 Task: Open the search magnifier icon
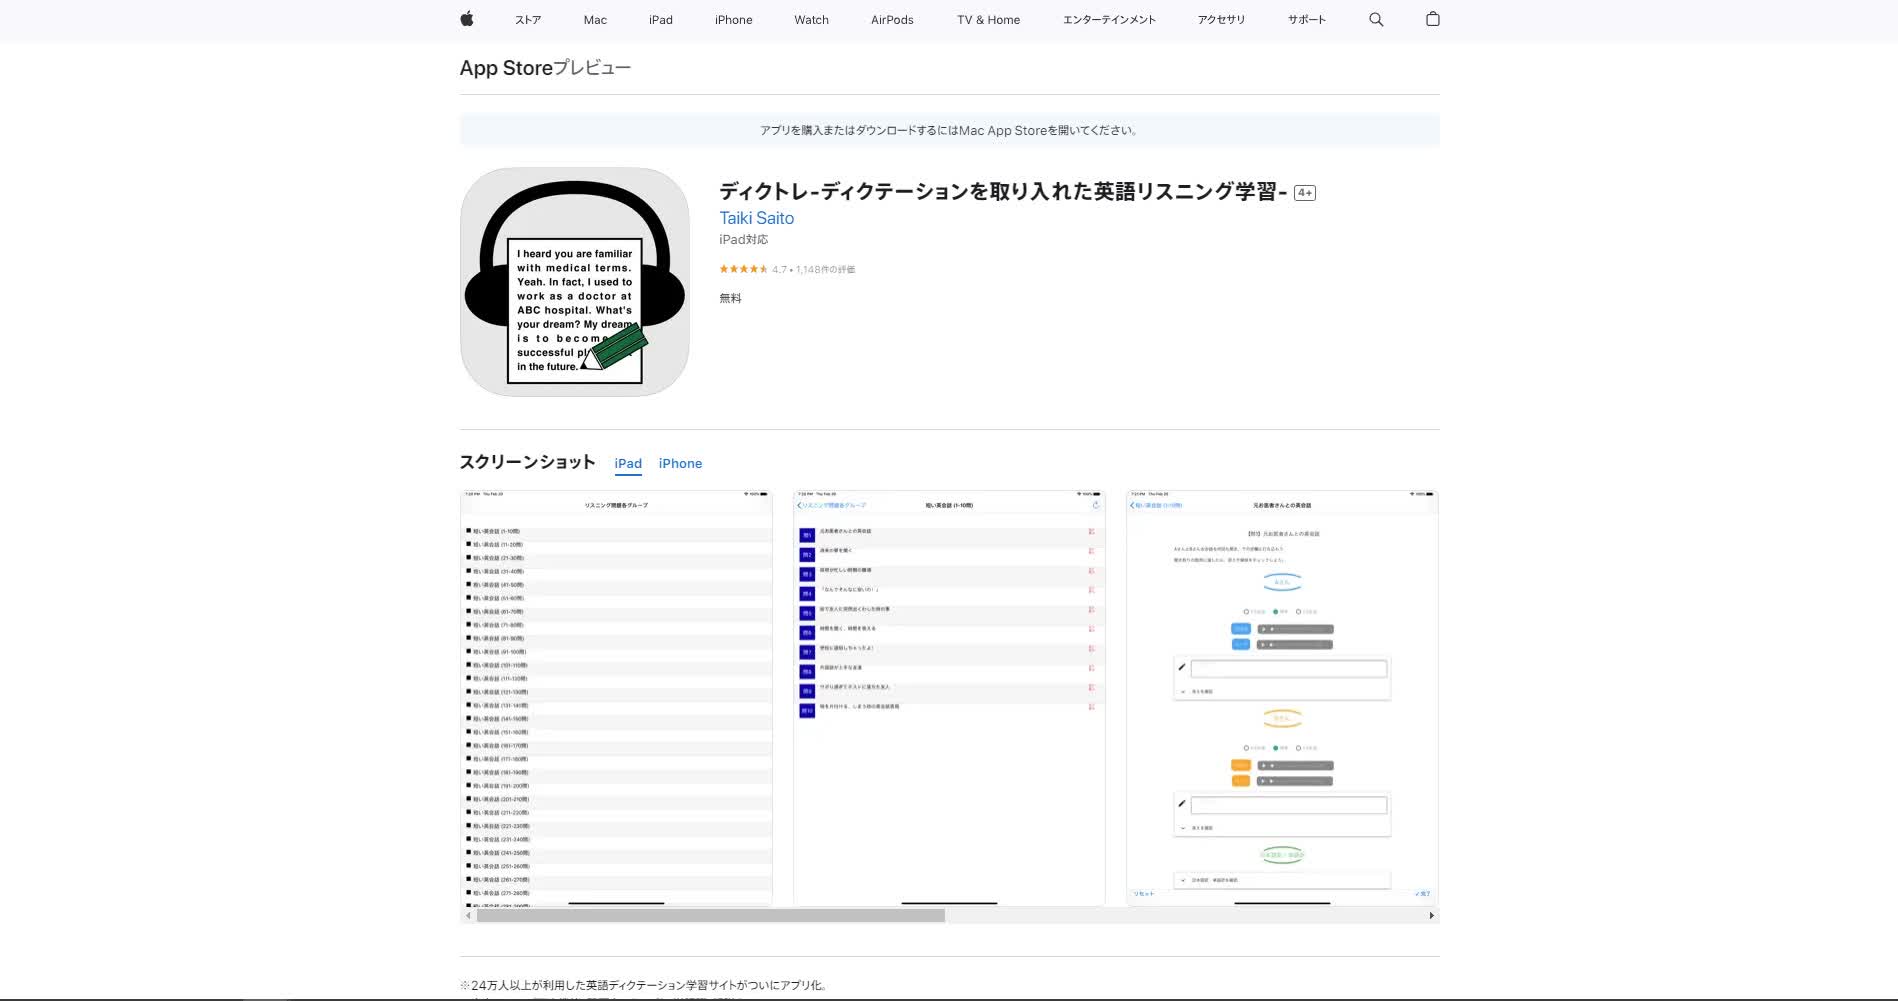(1376, 19)
